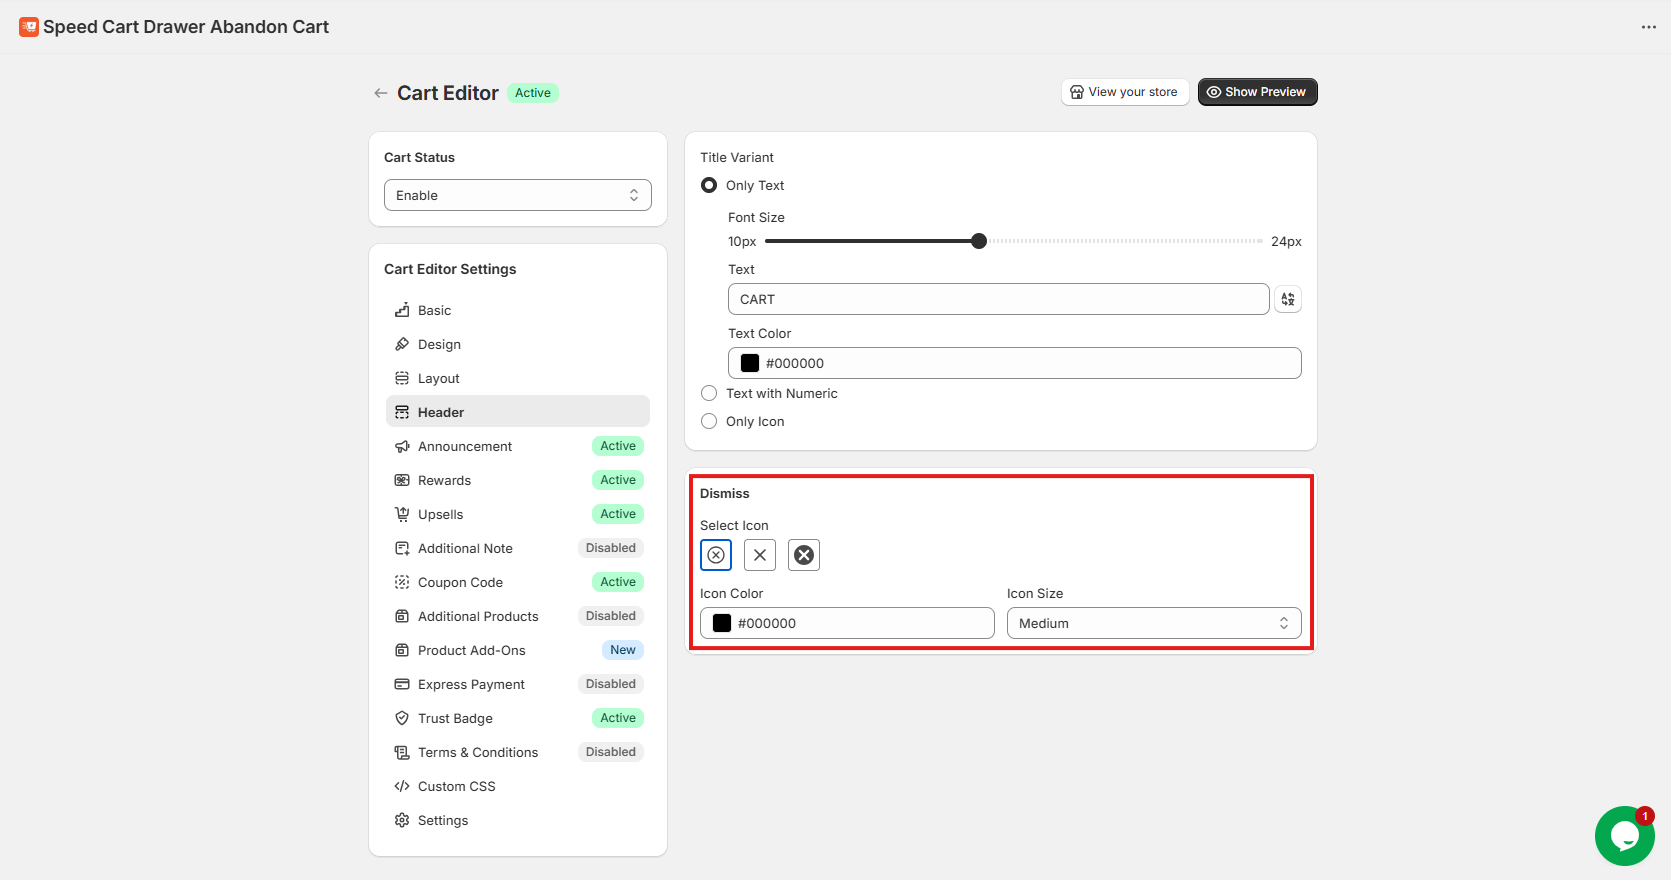1671x880 pixels.
Task: Pick the filled circle X dismiss icon
Action: tap(804, 555)
